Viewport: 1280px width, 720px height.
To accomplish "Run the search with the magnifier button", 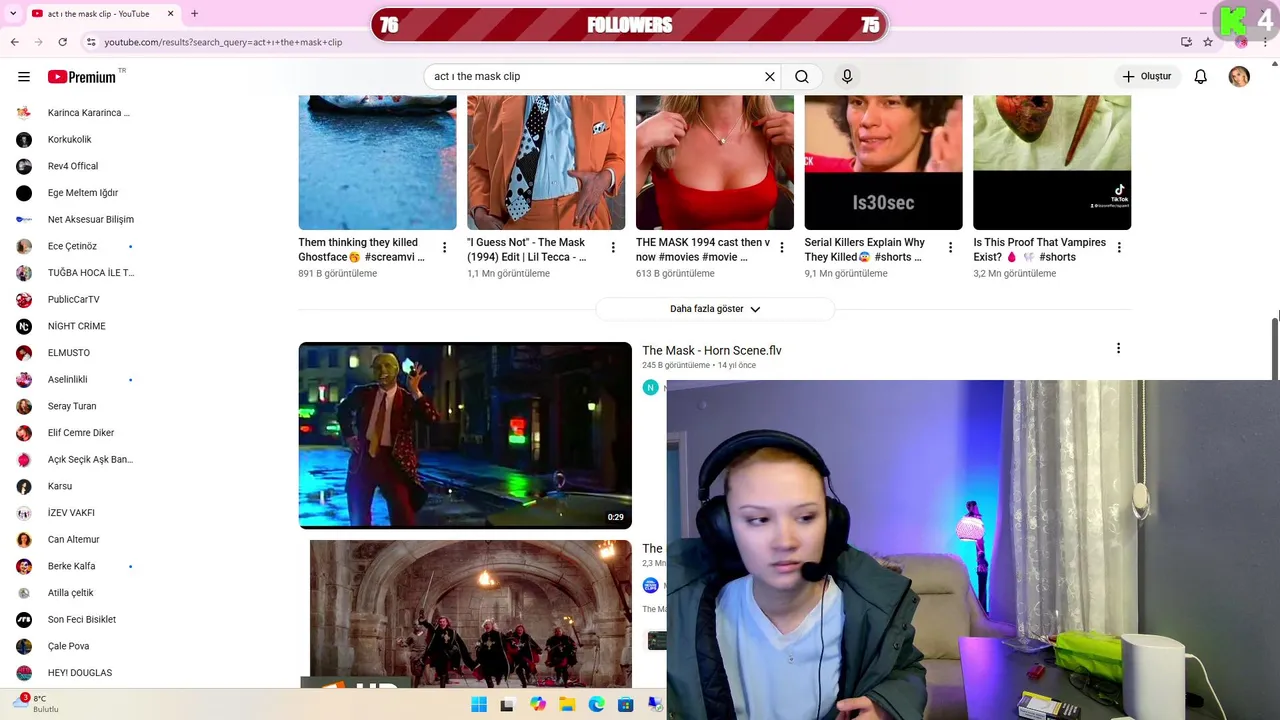I will click(x=802, y=76).
